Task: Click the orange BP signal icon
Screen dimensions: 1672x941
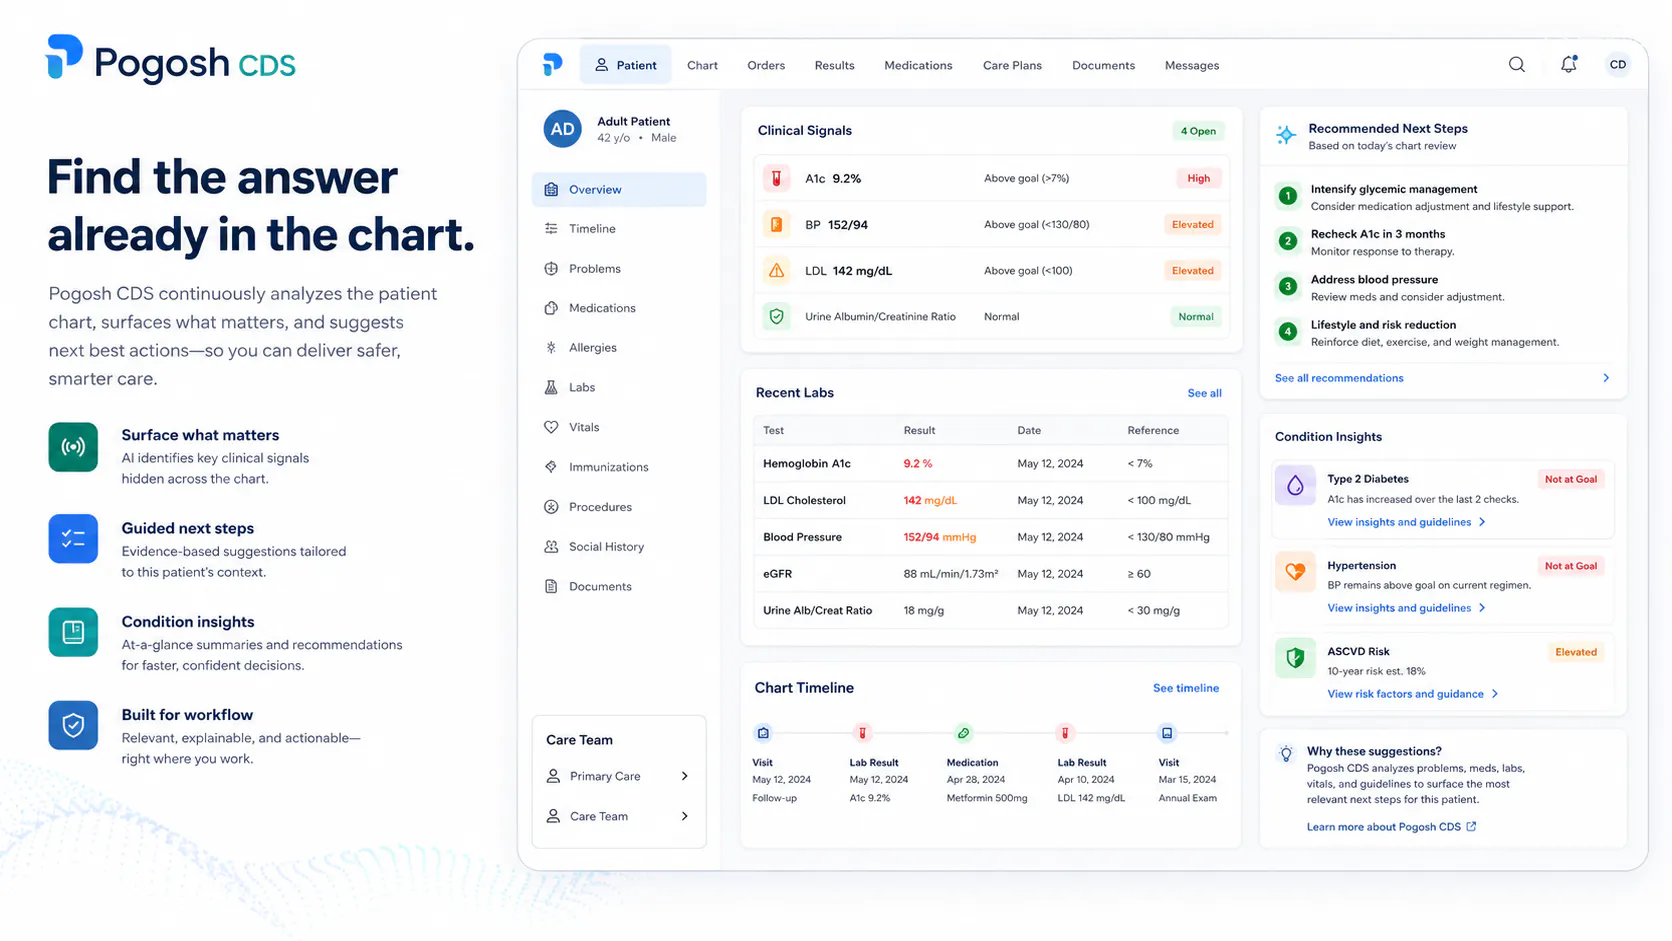Action: coord(776,224)
